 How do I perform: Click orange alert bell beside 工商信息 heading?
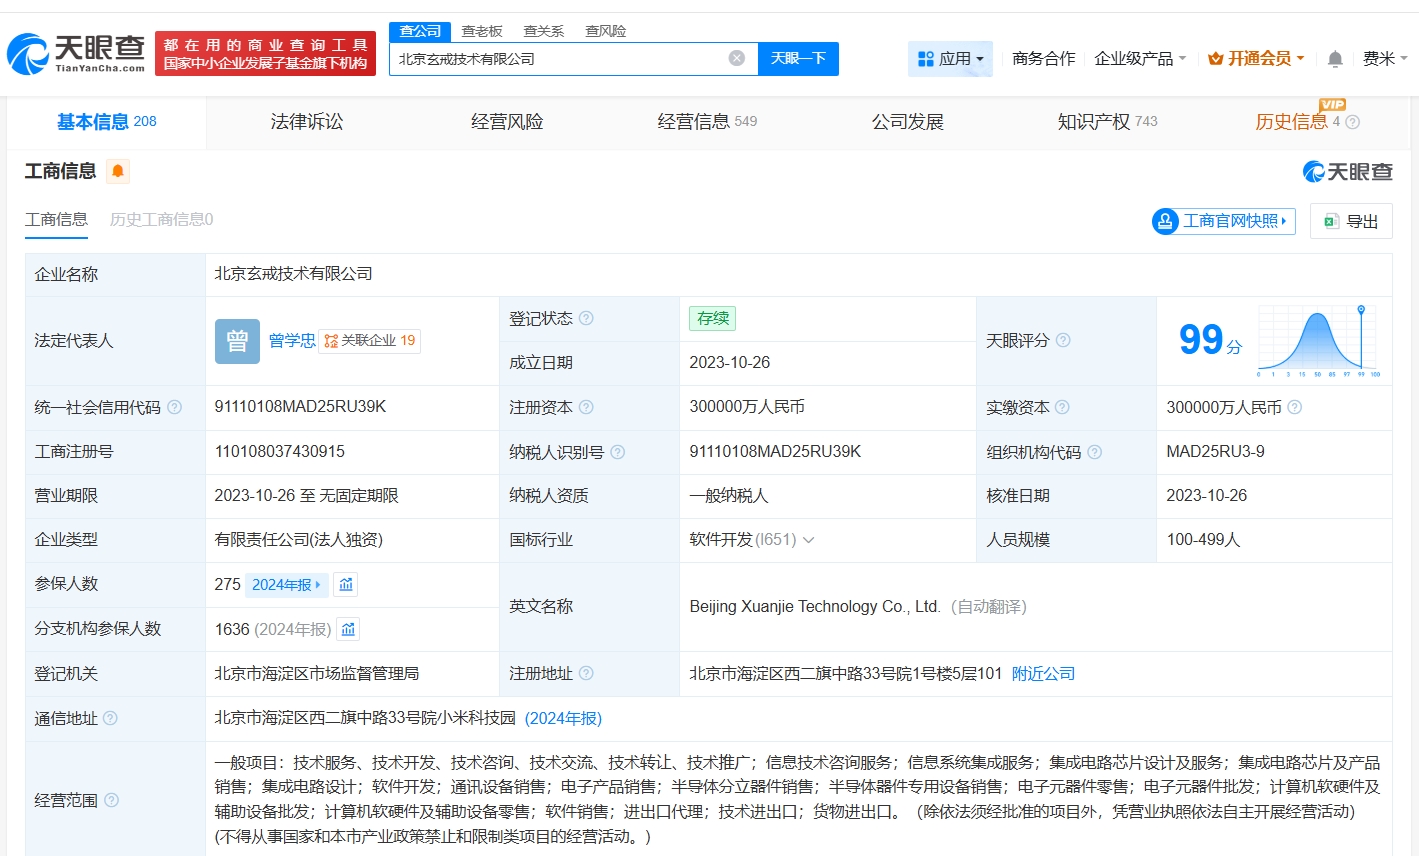click(x=118, y=171)
